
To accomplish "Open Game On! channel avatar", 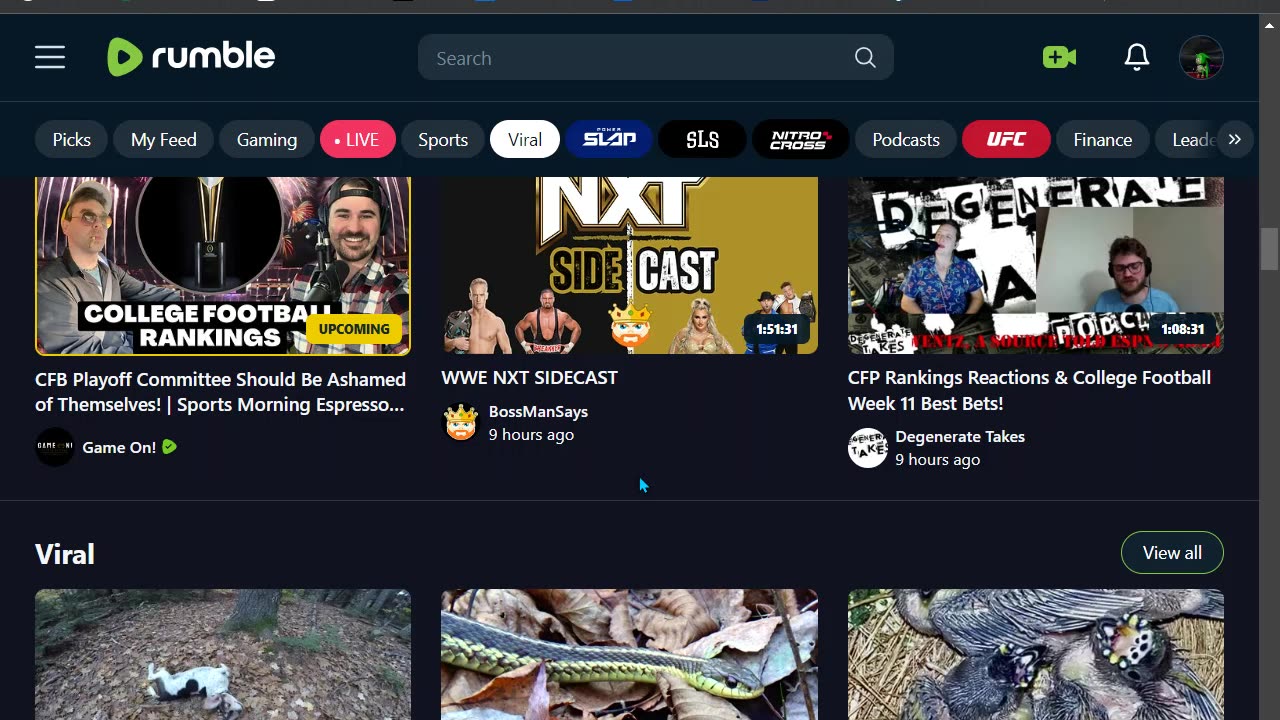I will tap(55, 447).
